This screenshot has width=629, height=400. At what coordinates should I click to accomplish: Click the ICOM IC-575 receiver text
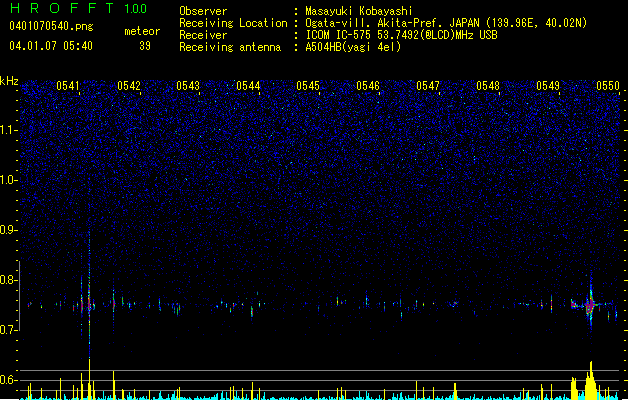pos(401,35)
